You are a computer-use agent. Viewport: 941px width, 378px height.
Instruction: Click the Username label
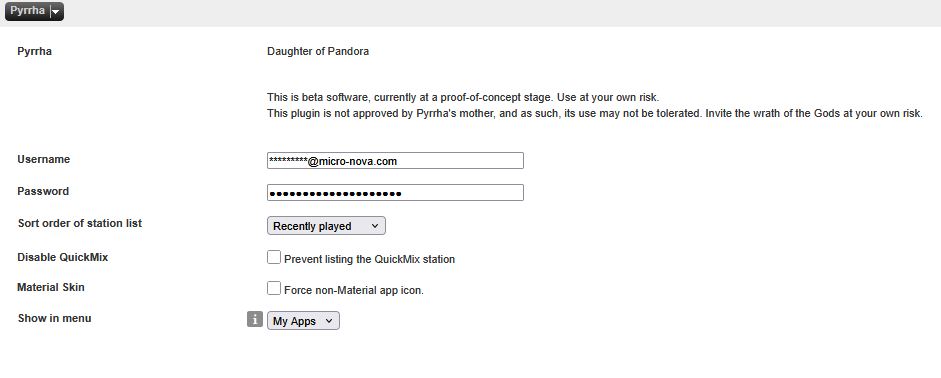point(43,159)
